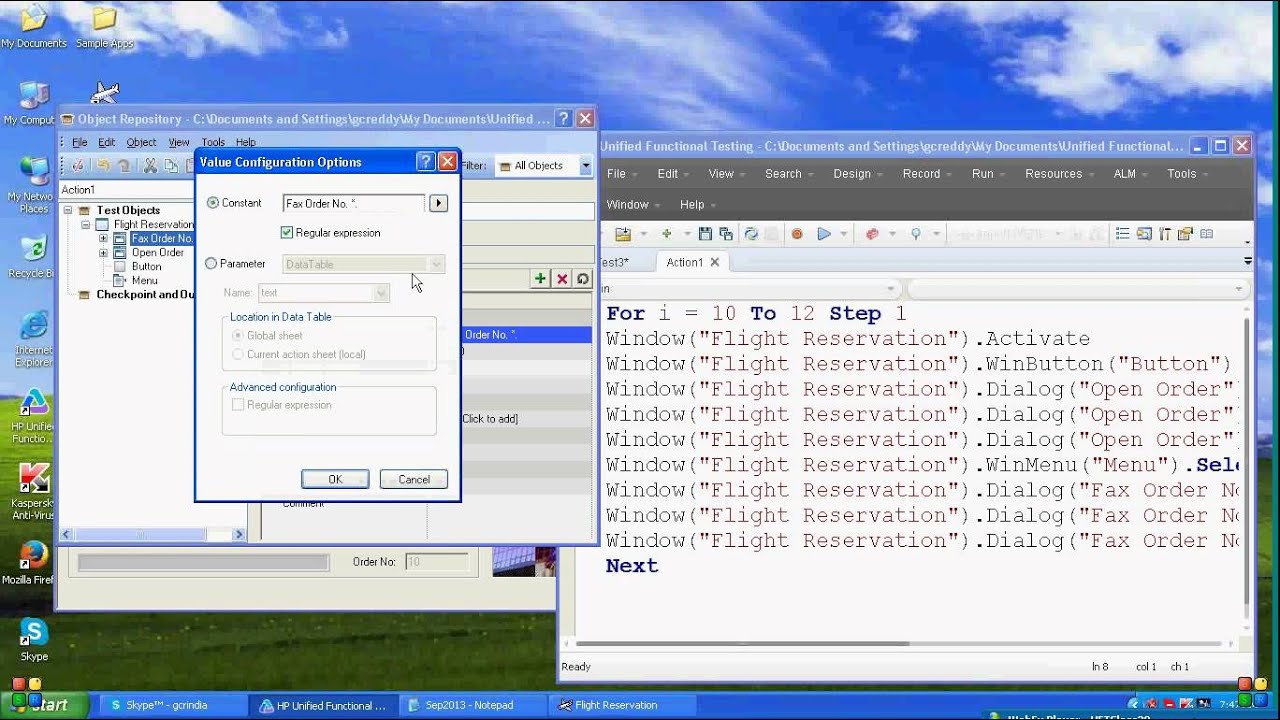Click green plus add-property icon
The image size is (1280, 720).
pyautogui.click(x=540, y=279)
